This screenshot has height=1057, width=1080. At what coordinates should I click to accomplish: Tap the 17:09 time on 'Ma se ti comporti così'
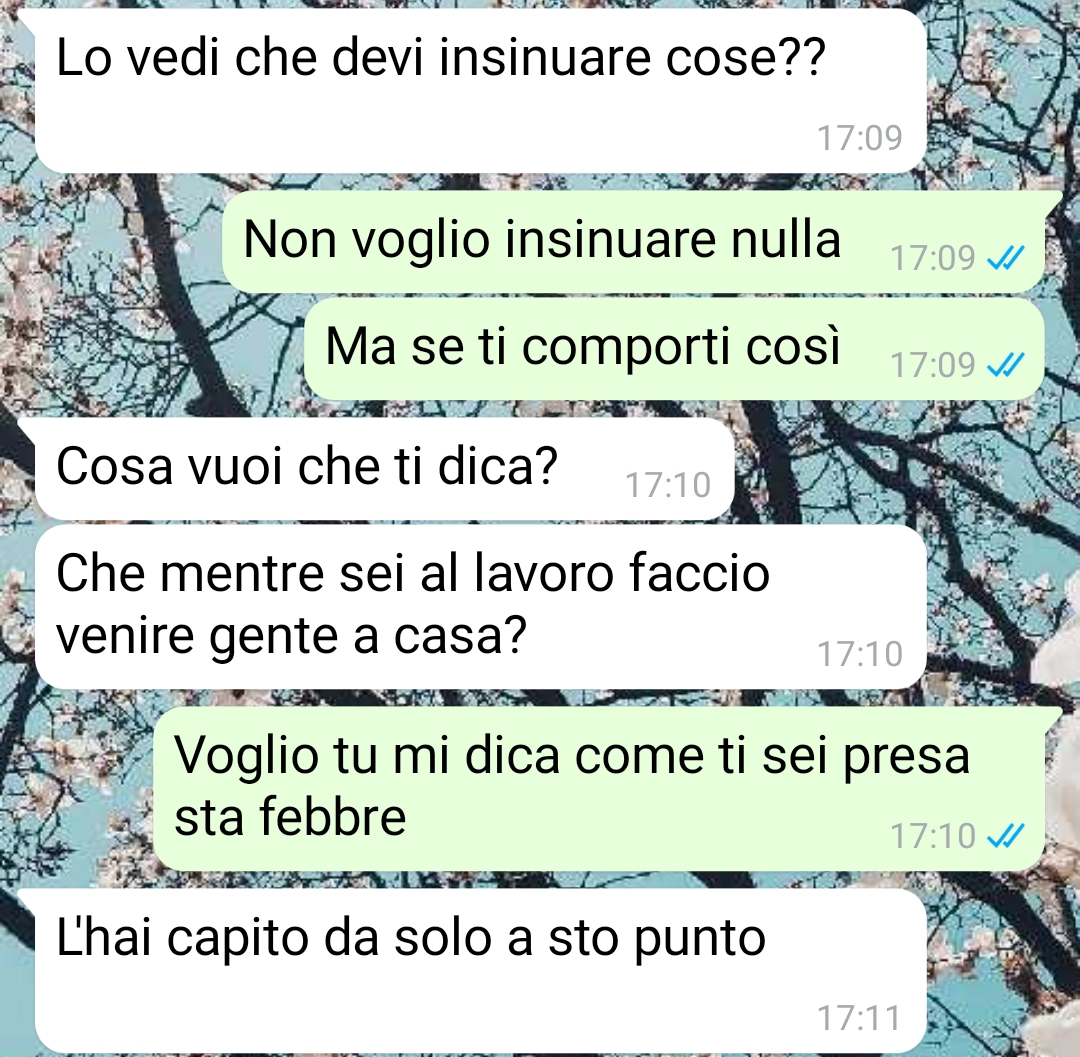pyautogui.click(x=933, y=365)
